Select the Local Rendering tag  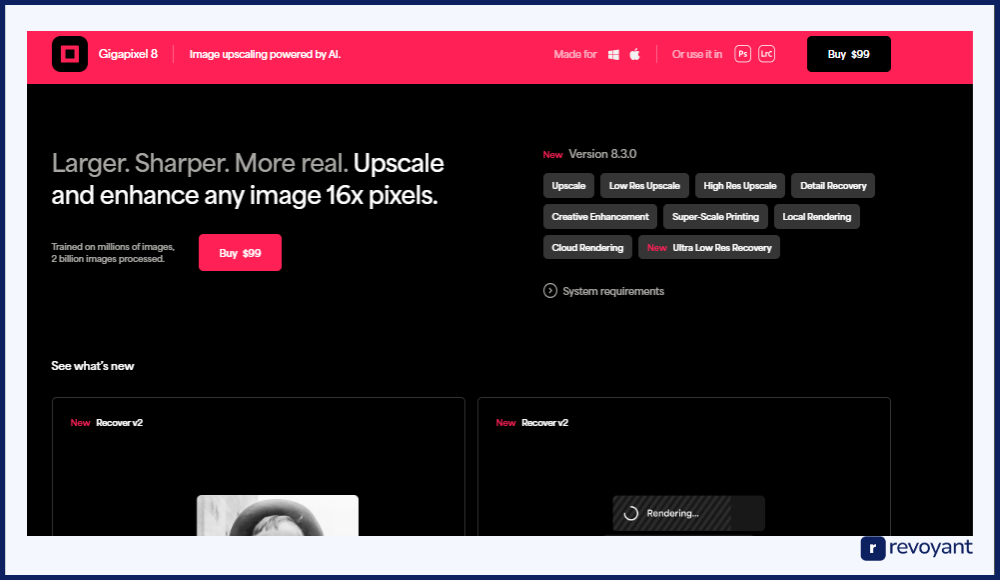(817, 217)
